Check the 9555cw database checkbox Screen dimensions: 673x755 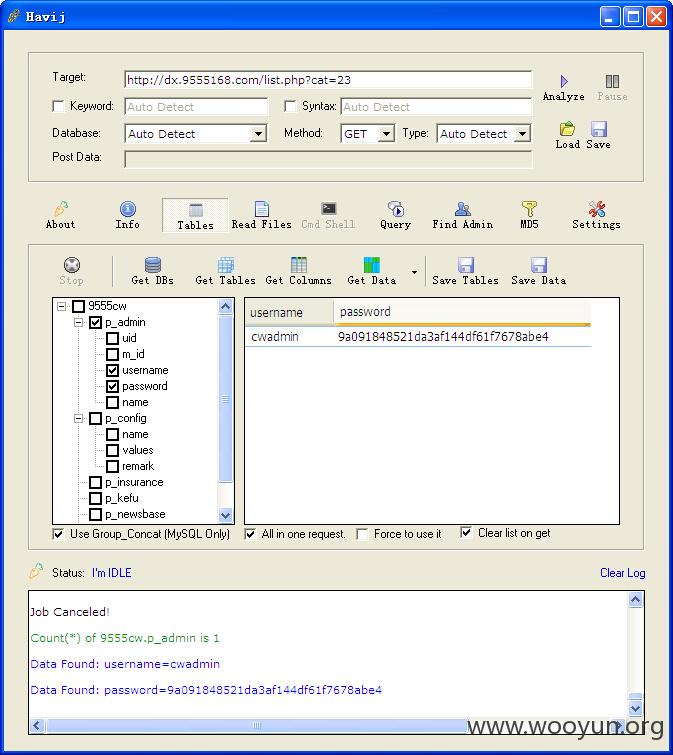point(78,306)
